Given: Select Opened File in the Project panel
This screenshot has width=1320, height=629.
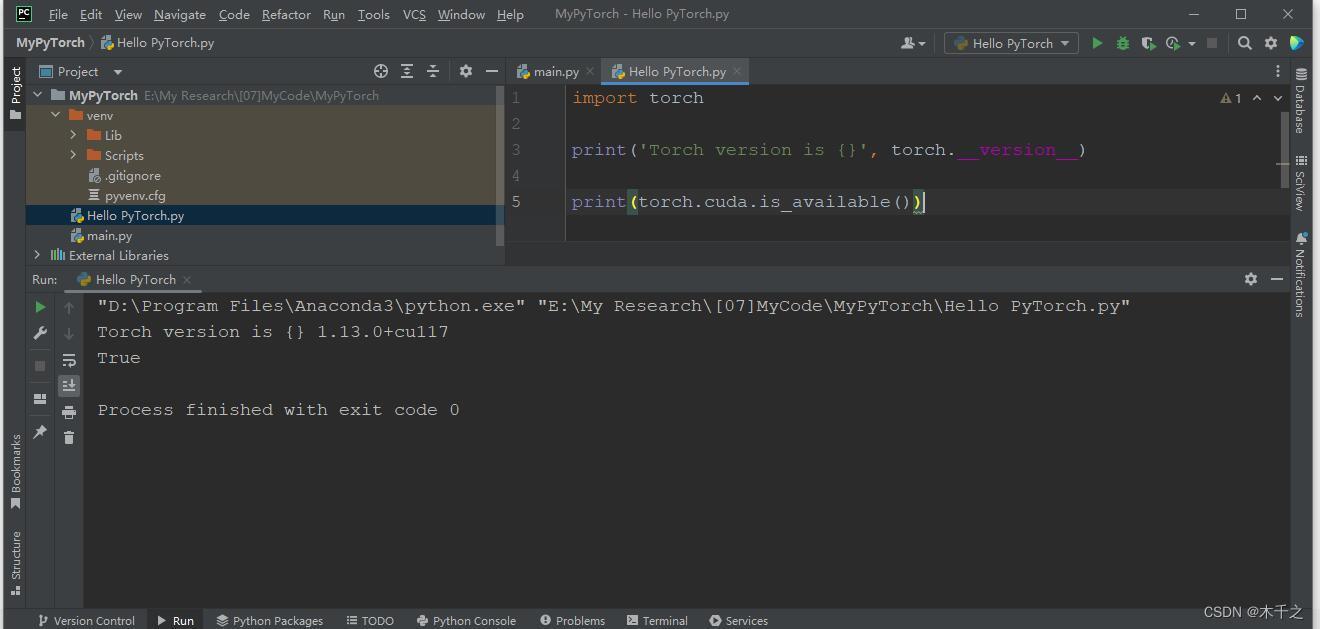Looking at the screenshot, I should click(381, 71).
